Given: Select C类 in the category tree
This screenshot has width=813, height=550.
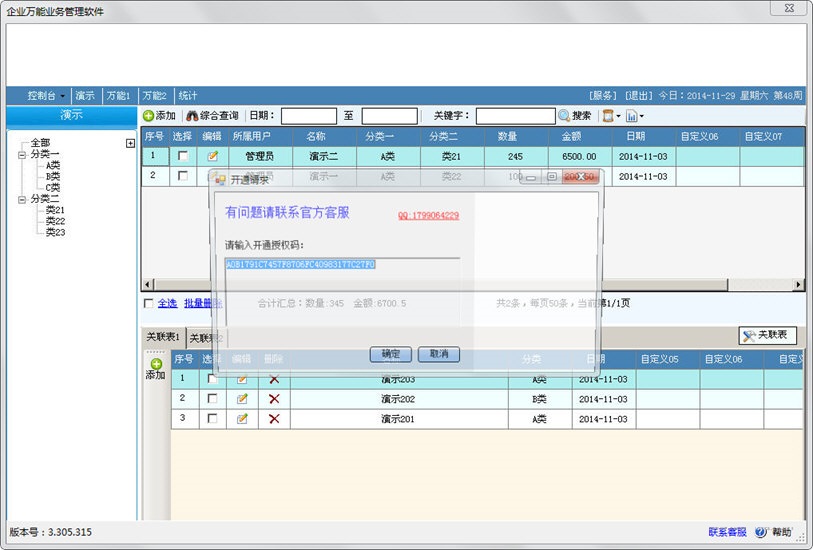Looking at the screenshot, I should coord(53,188).
